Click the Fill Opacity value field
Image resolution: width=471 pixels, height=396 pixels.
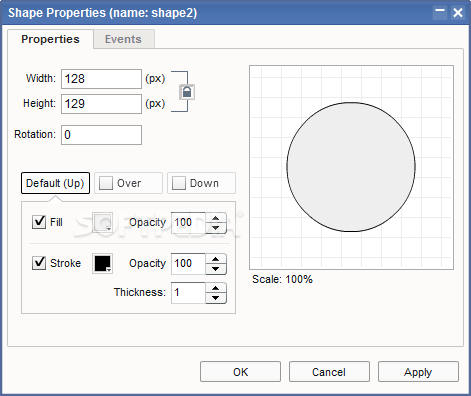(x=188, y=223)
